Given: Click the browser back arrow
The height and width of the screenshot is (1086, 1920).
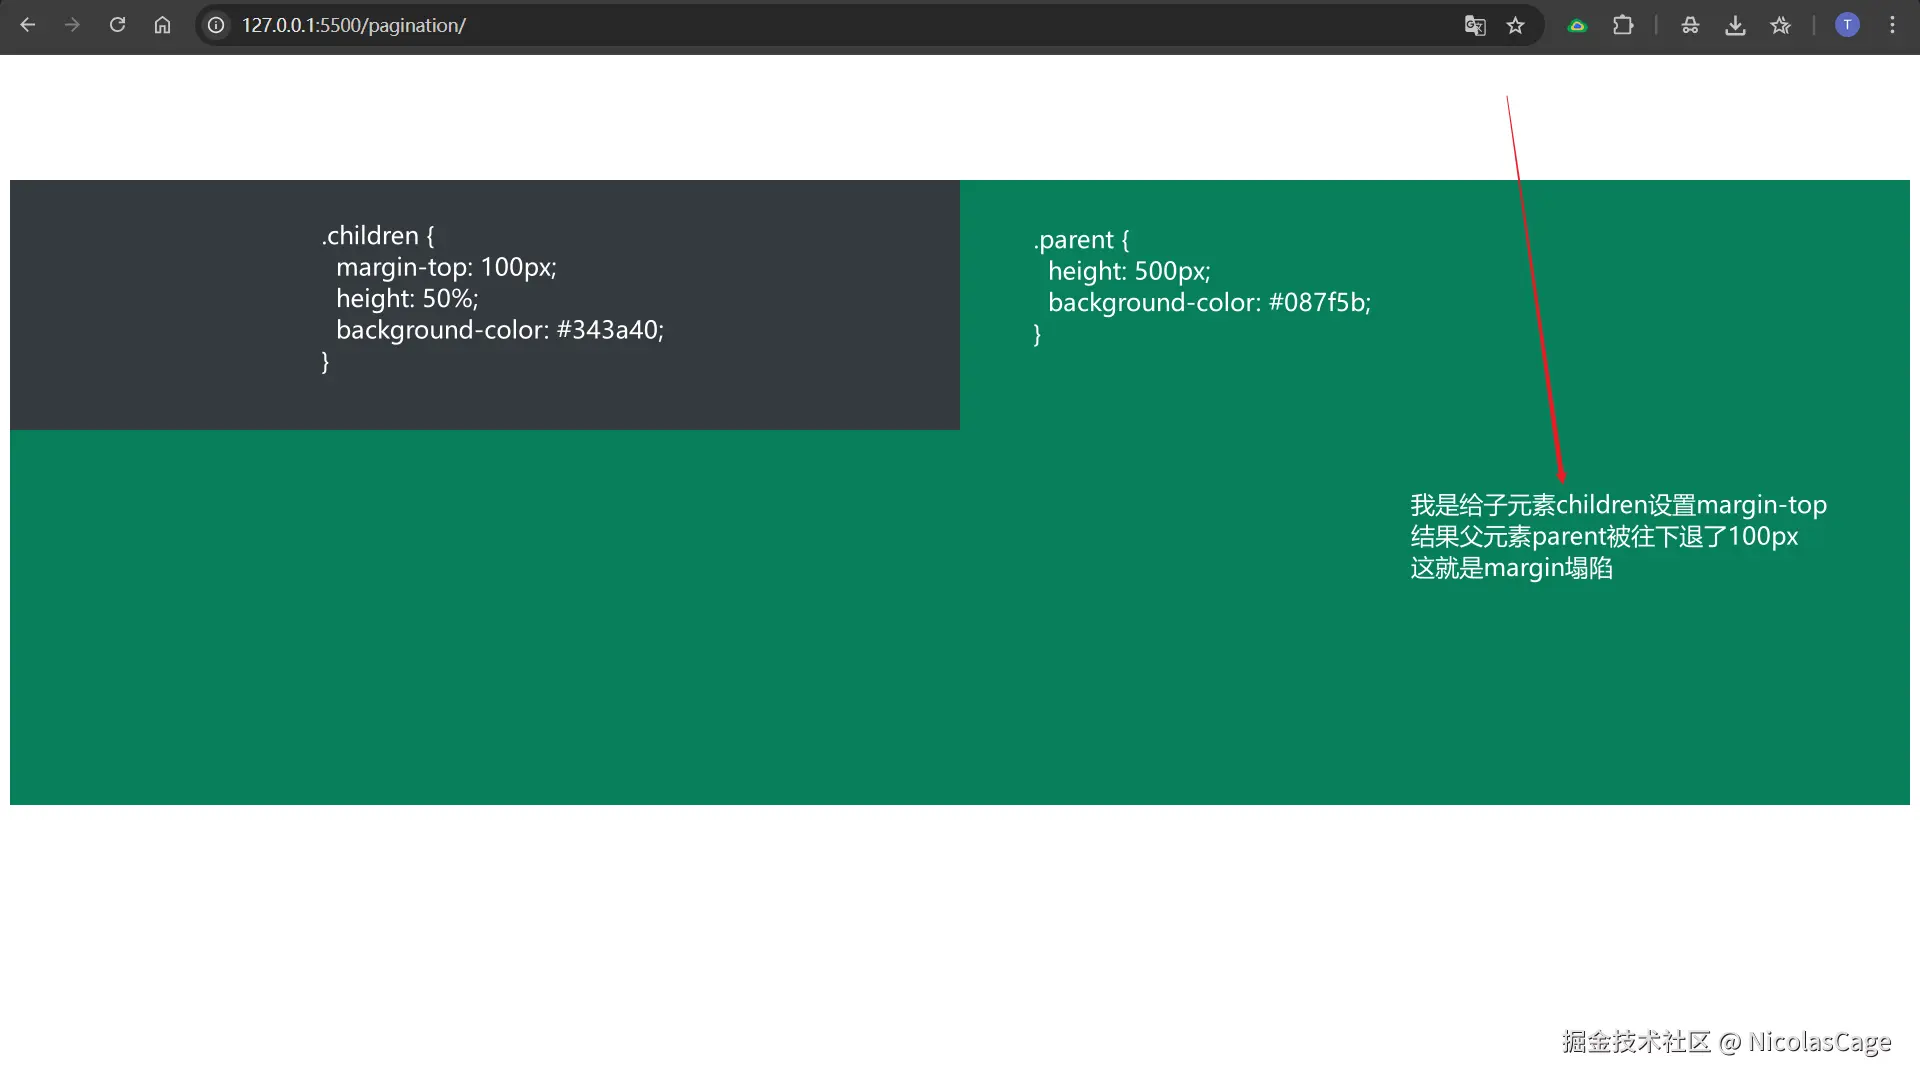Looking at the screenshot, I should [28, 25].
